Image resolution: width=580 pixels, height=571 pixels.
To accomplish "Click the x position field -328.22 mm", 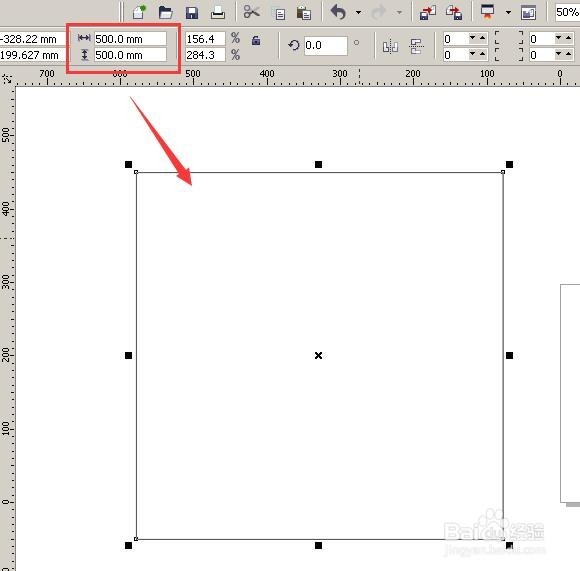I will [x=32, y=39].
